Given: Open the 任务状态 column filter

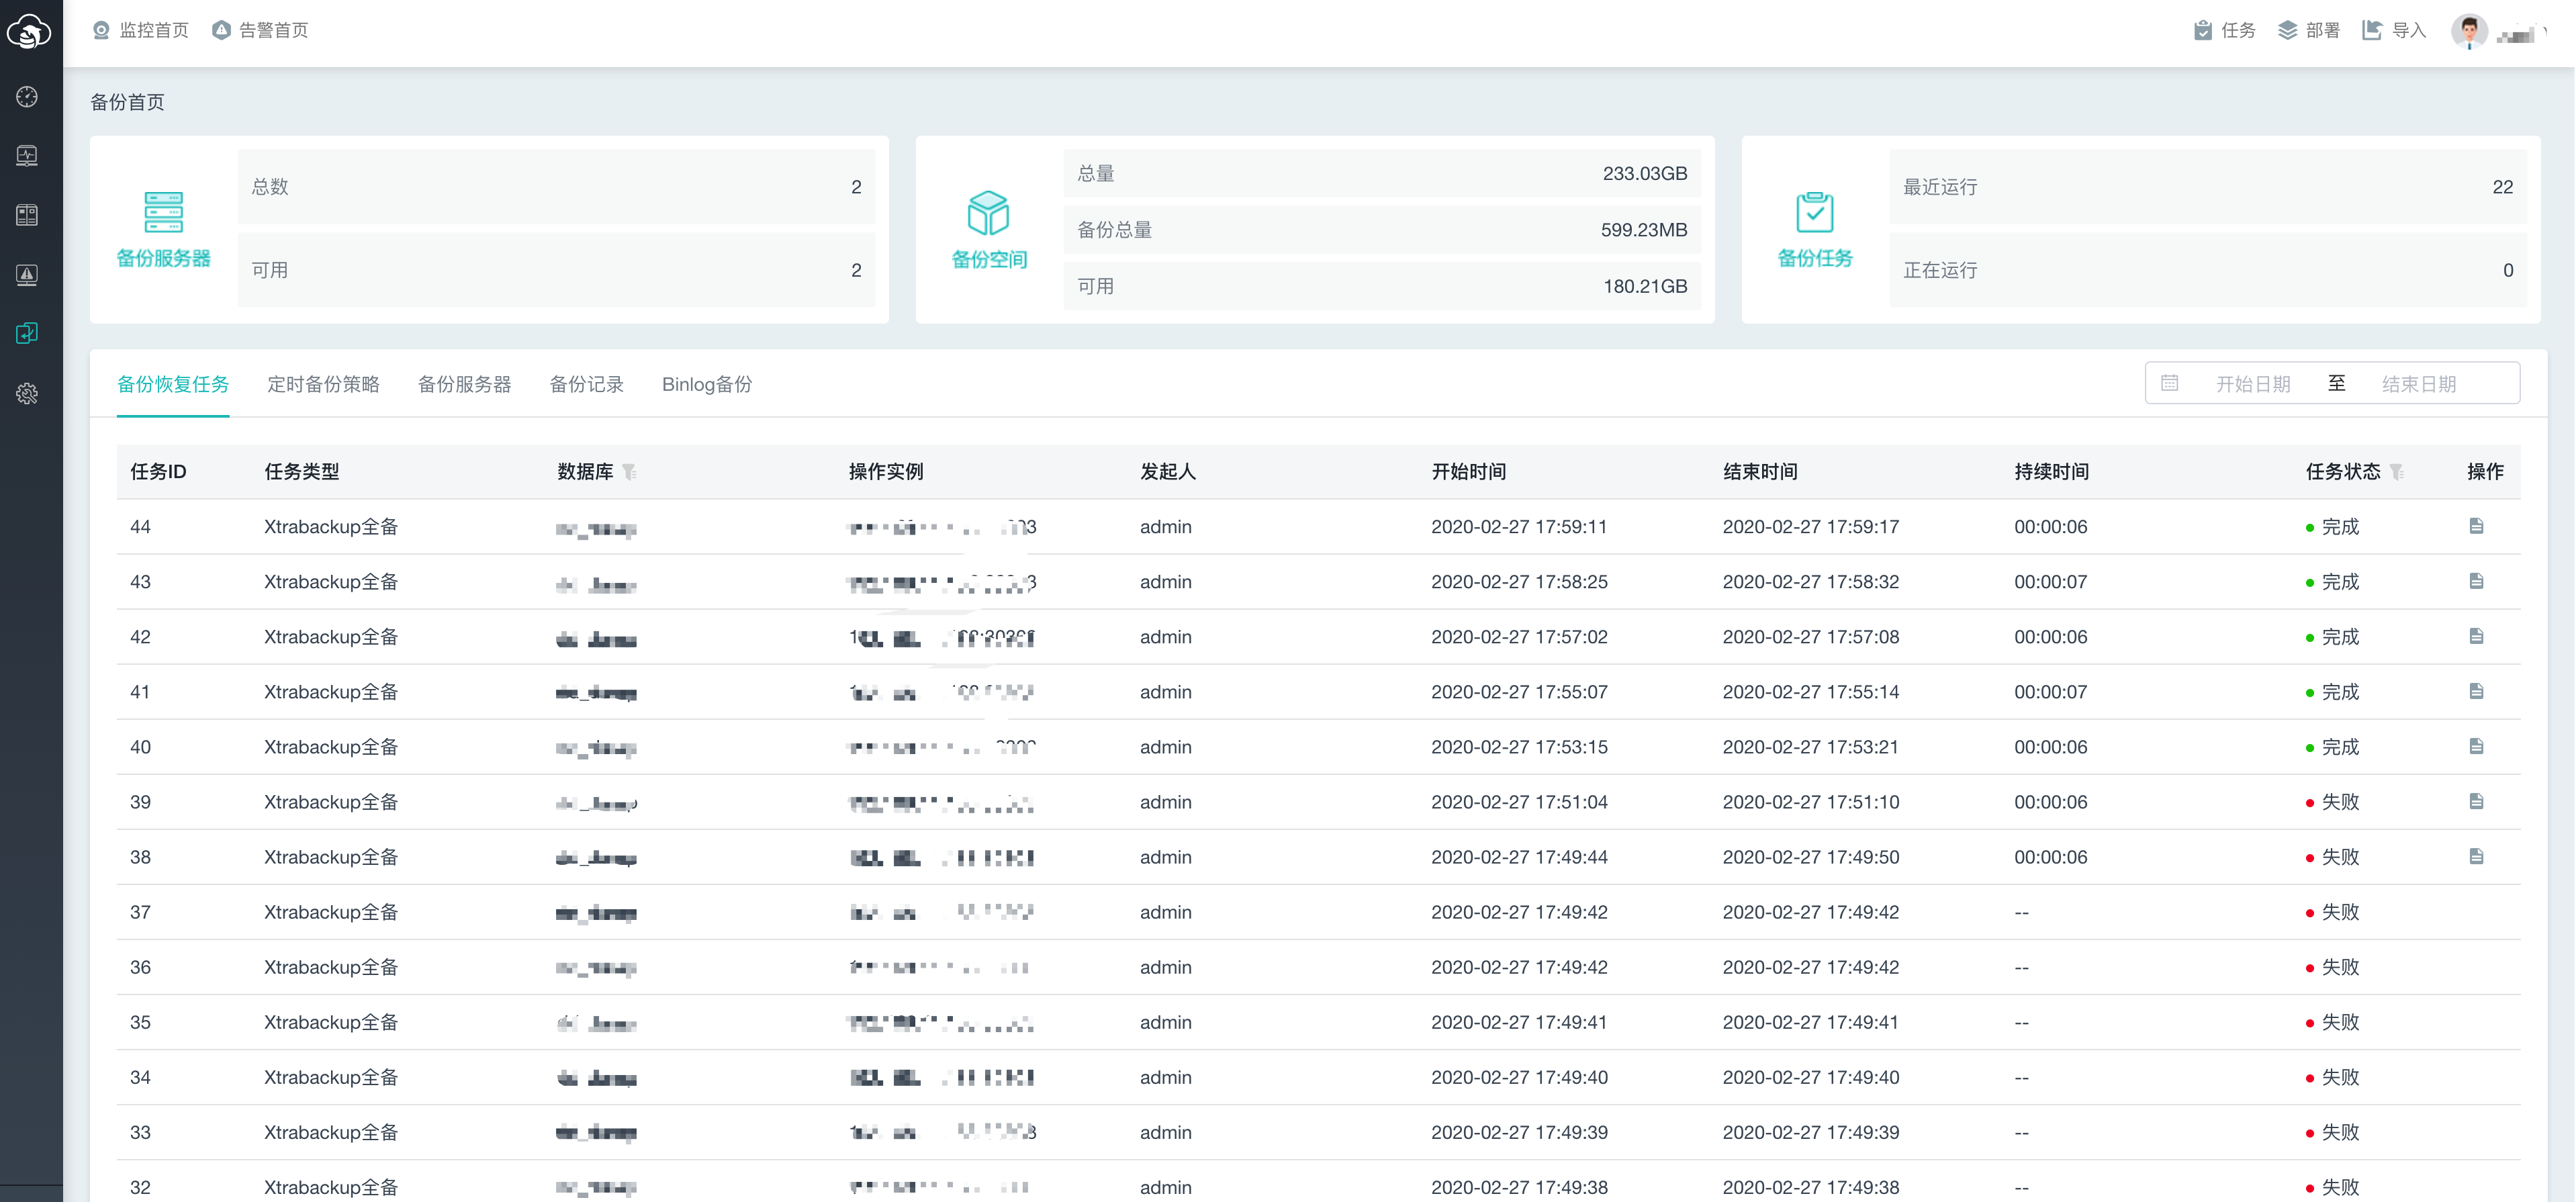Looking at the screenshot, I should [x=2395, y=471].
